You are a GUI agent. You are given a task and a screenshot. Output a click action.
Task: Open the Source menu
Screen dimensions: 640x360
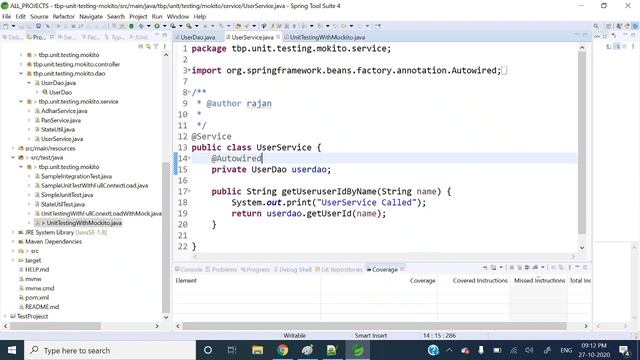39,16
